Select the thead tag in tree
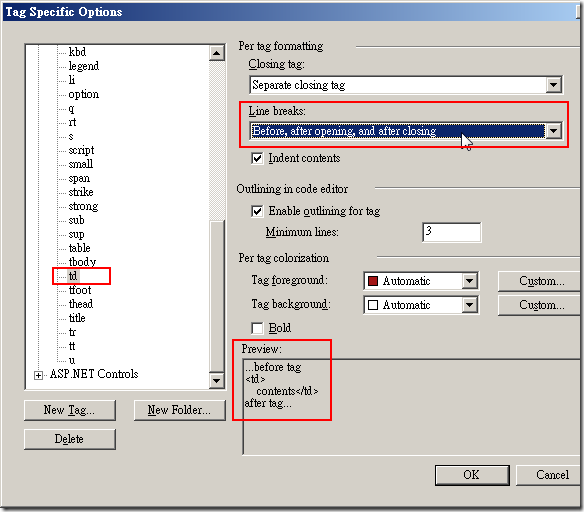584x512 pixels. pos(81,304)
